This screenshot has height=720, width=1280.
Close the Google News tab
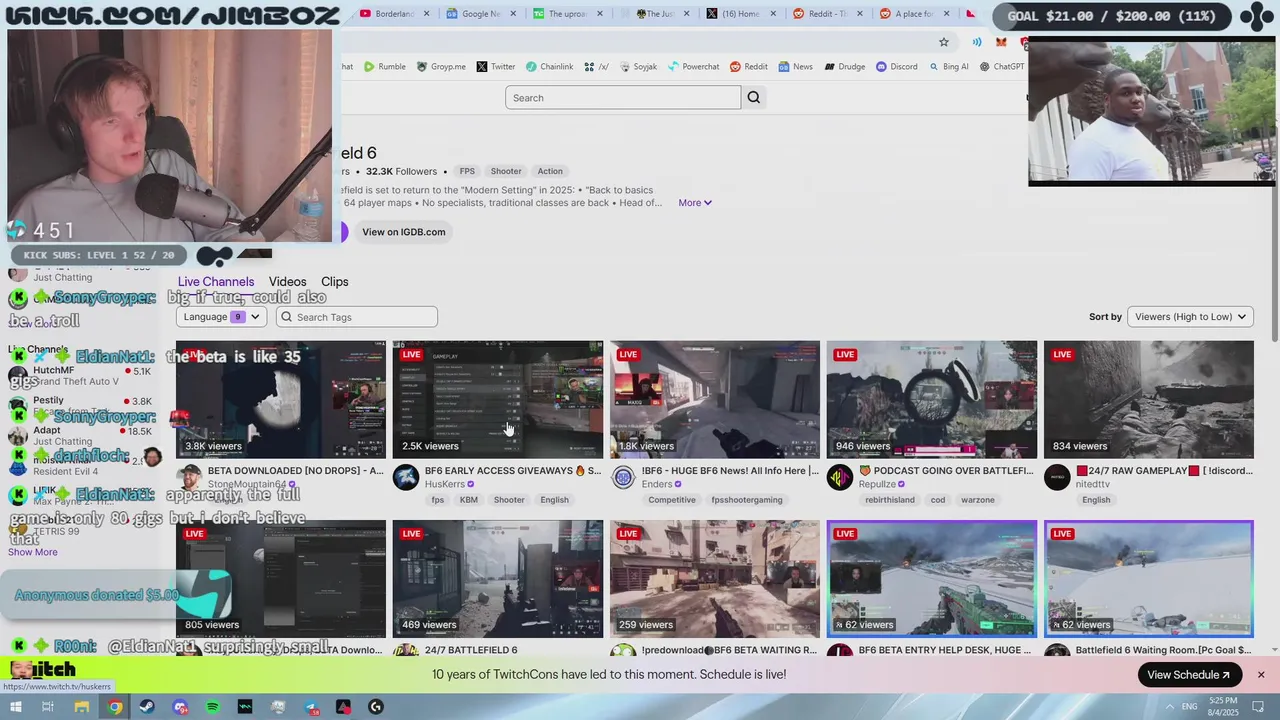(513, 14)
